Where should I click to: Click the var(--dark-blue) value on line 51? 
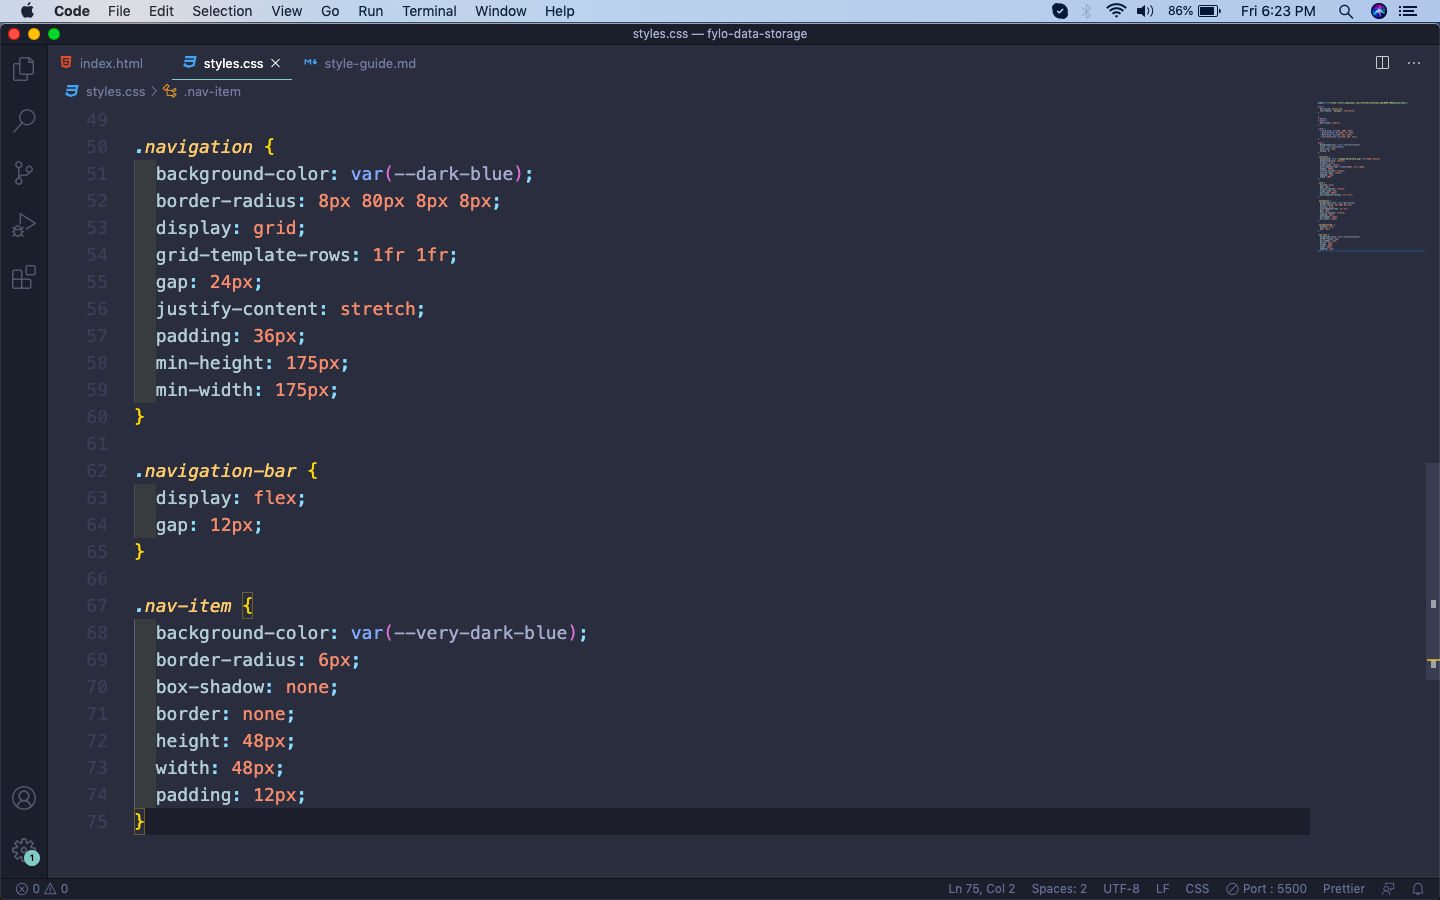436,174
